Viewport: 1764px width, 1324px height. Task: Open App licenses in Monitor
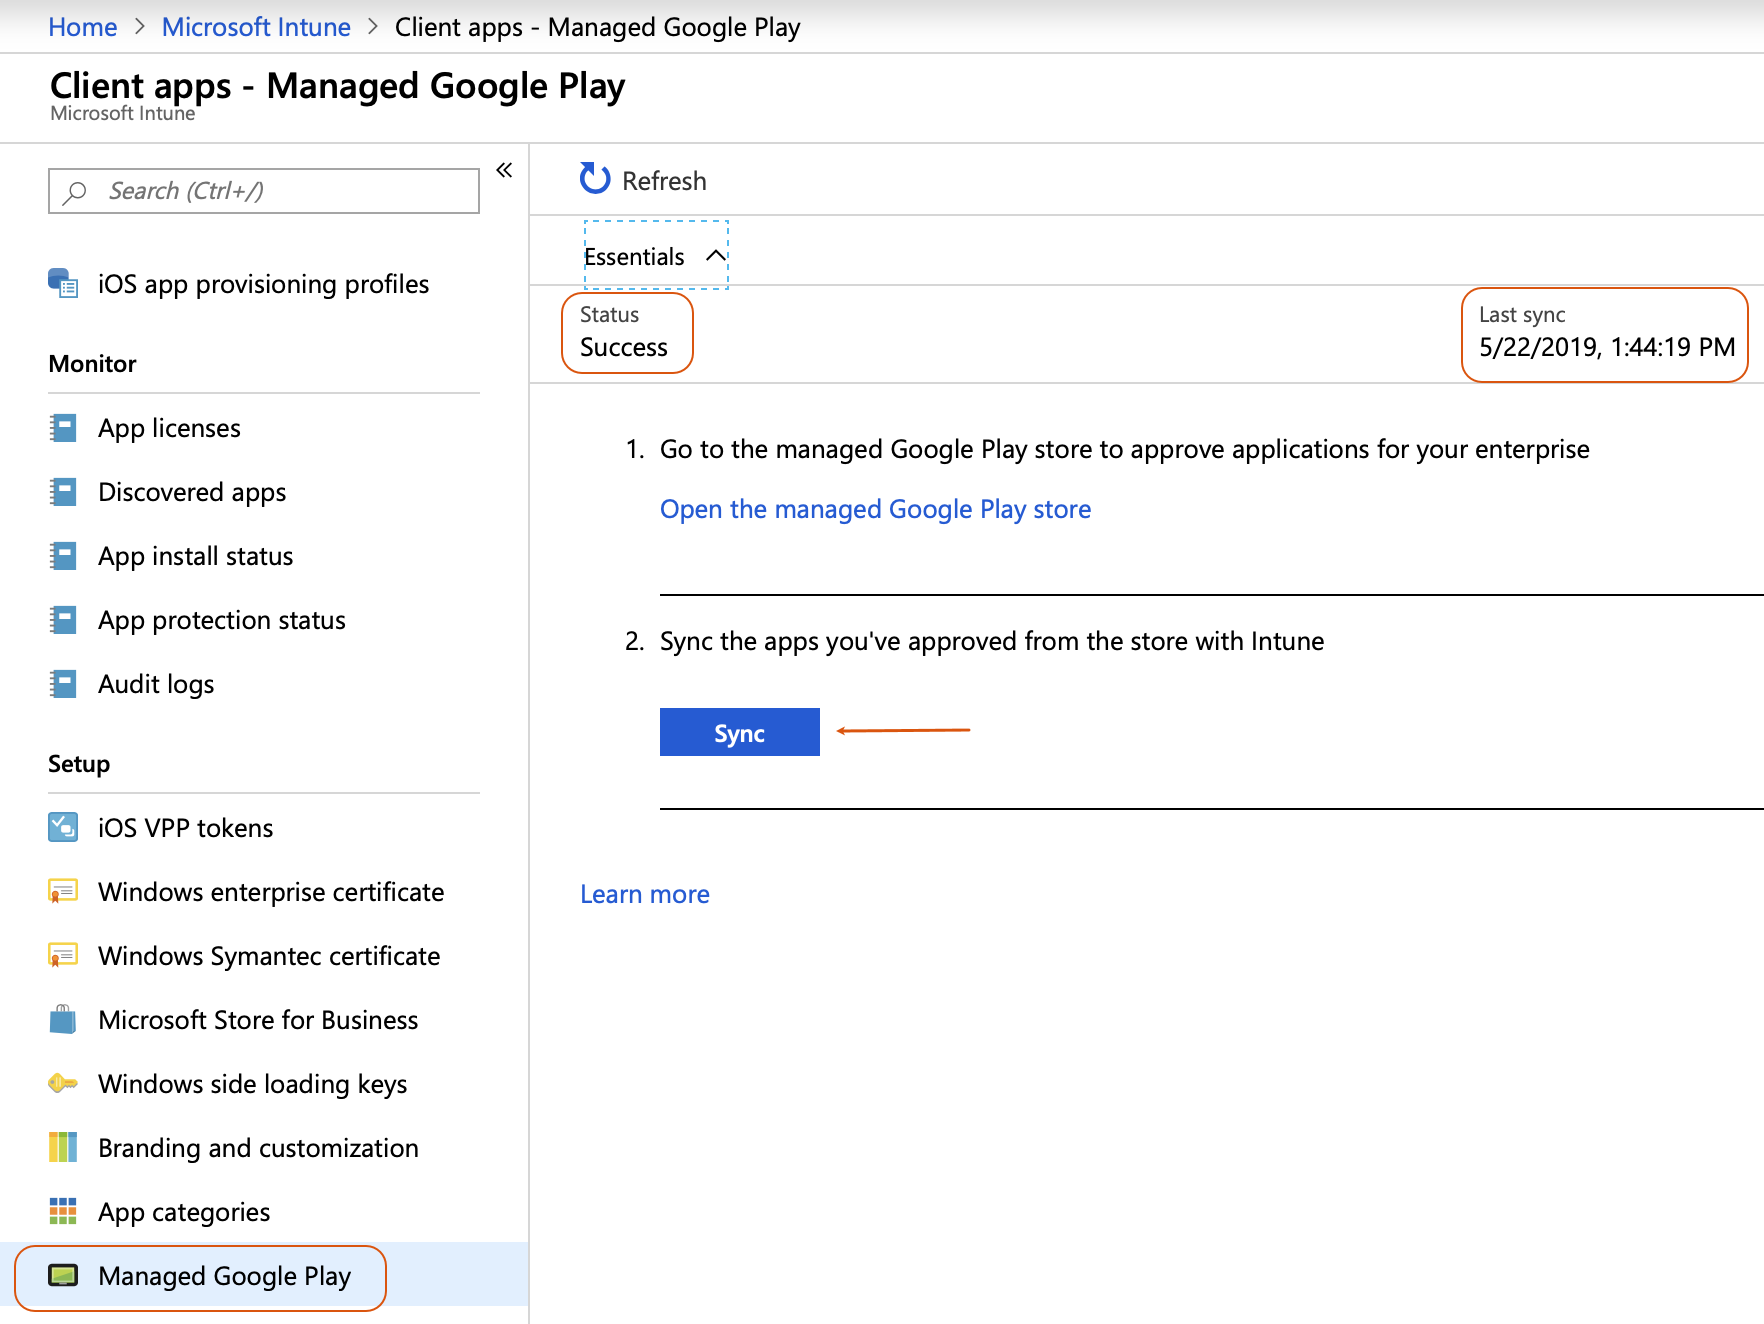pos(264,428)
